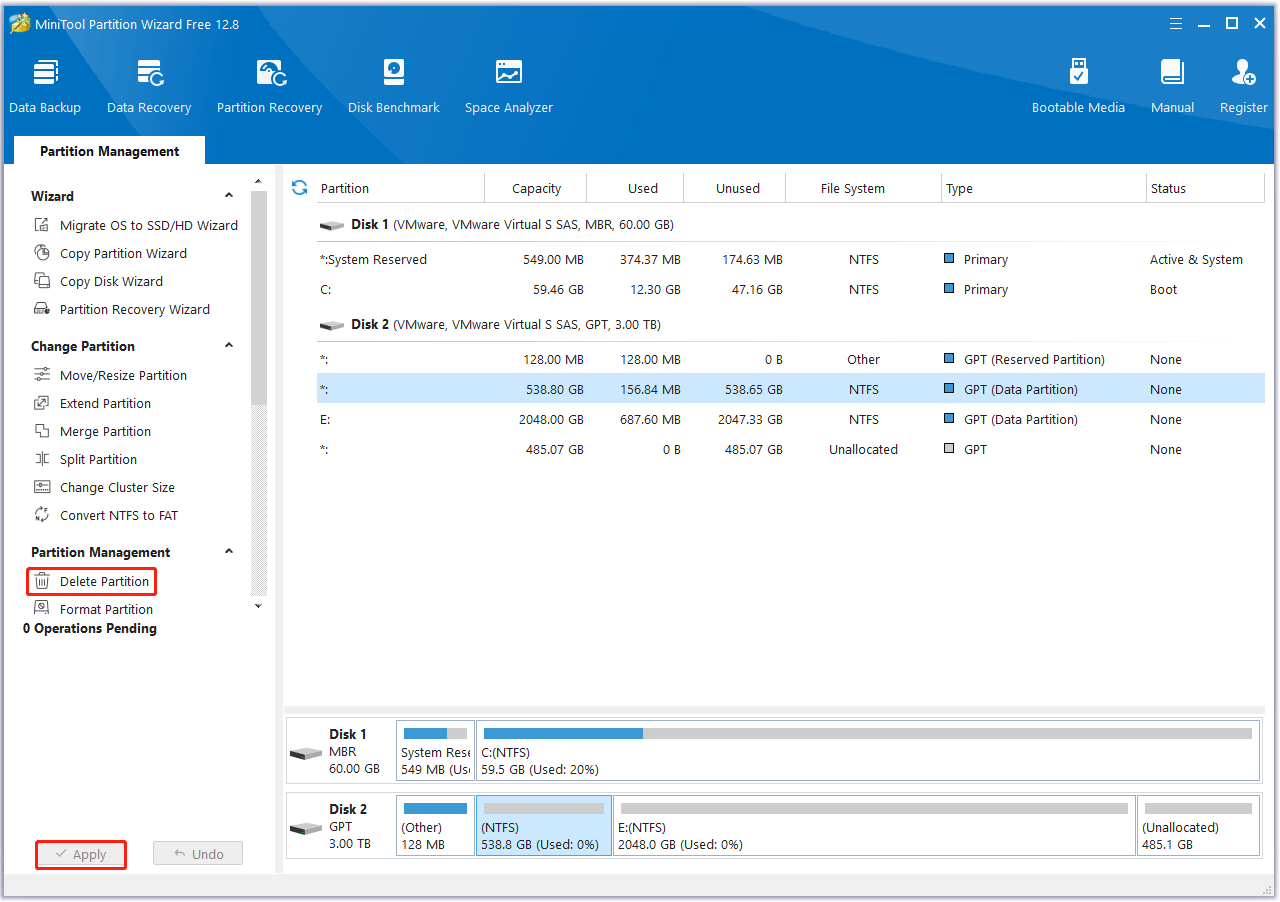Click the 'Active & System' status cell
Image resolution: width=1280 pixels, height=902 pixels.
(1196, 259)
